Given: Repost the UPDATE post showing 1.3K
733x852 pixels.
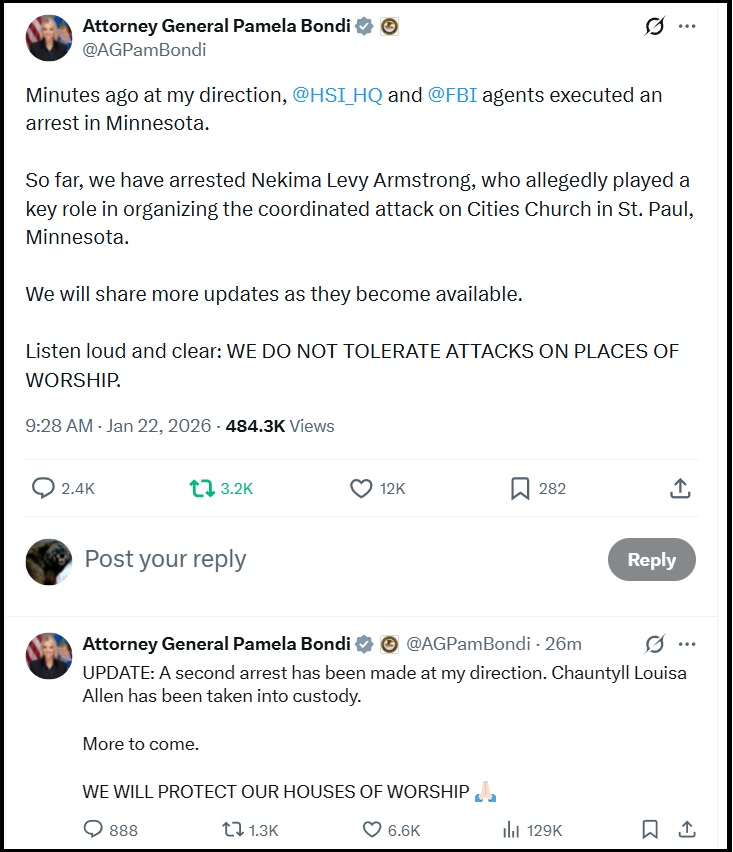Looking at the screenshot, I should 233,829.
